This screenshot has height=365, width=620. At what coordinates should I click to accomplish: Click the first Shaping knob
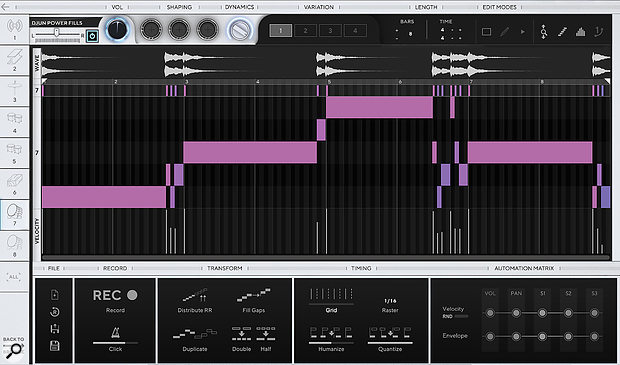[151, 29]
